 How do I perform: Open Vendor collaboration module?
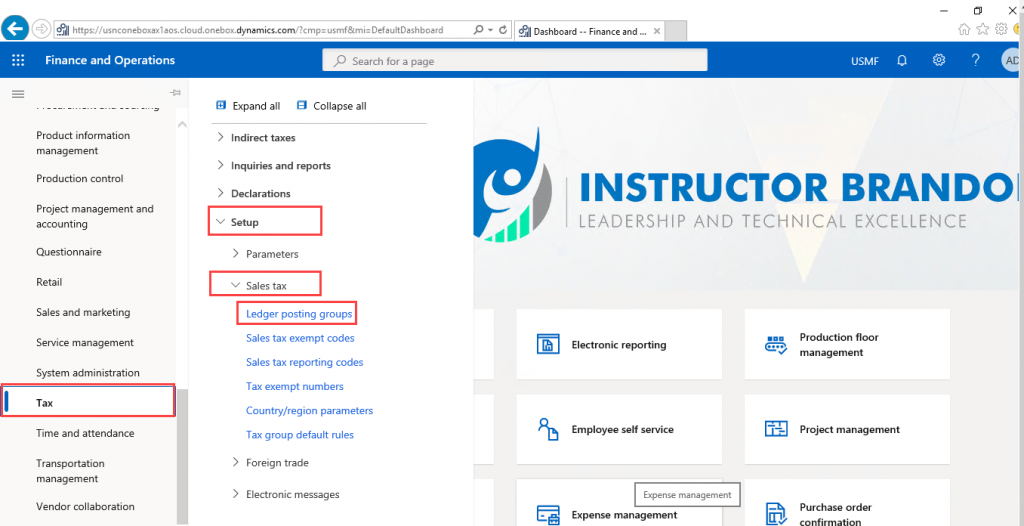pyautogui.click(x=85, y=506)
